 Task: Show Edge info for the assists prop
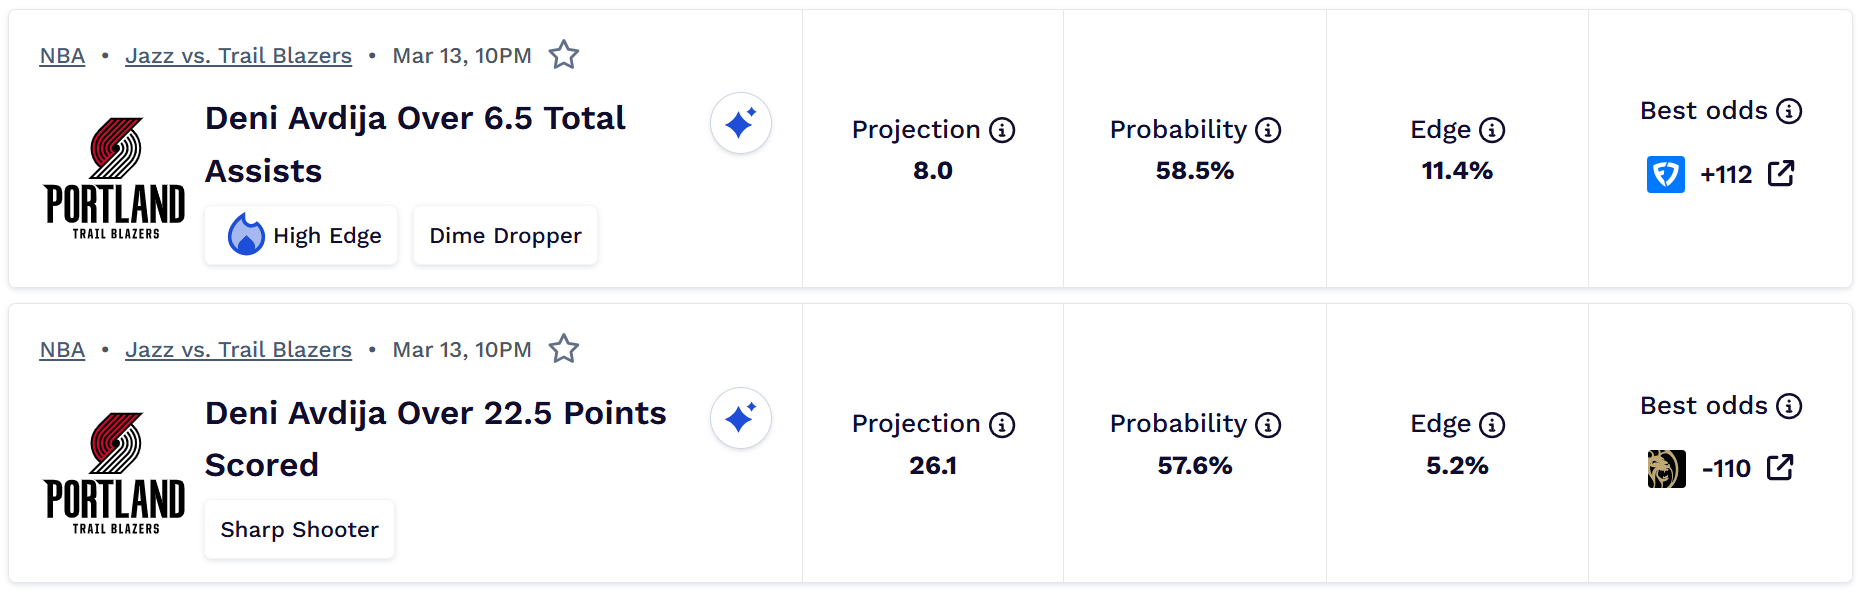pyautogui.click(x=1492, y=130)
